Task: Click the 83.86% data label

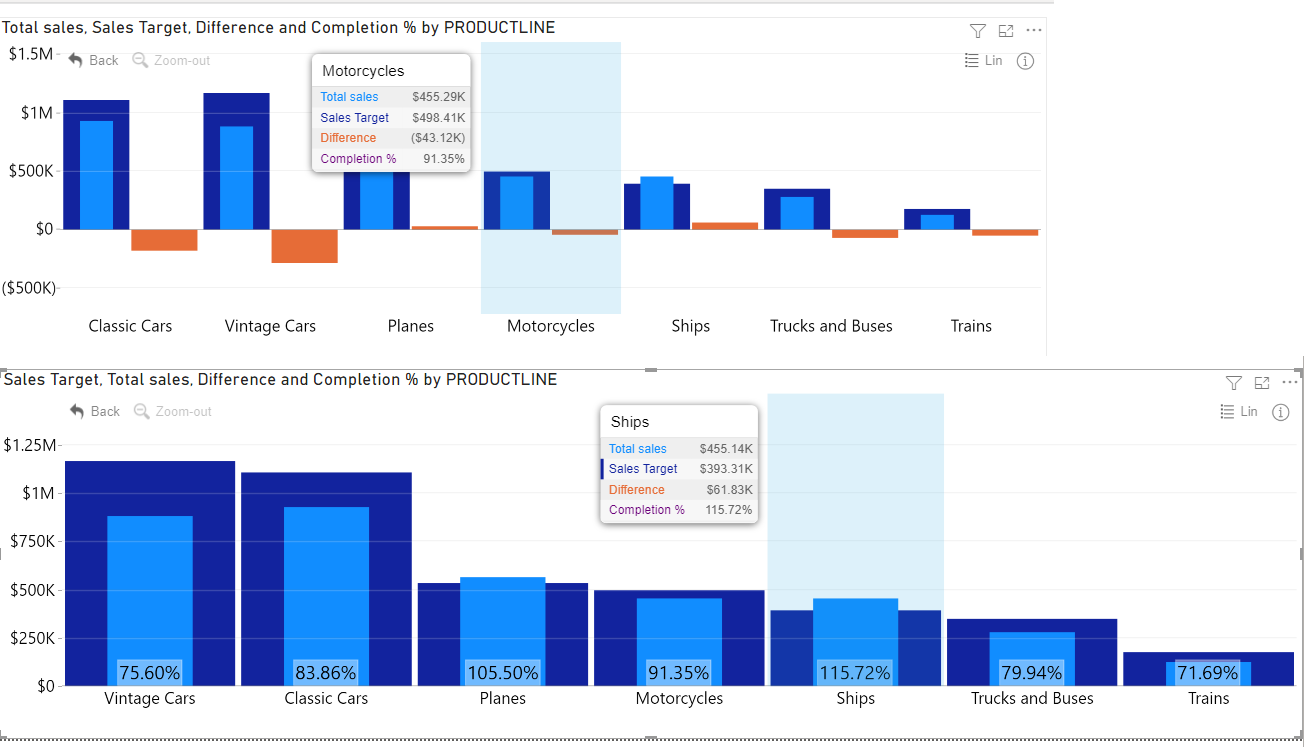Action: tap(326, 673)
